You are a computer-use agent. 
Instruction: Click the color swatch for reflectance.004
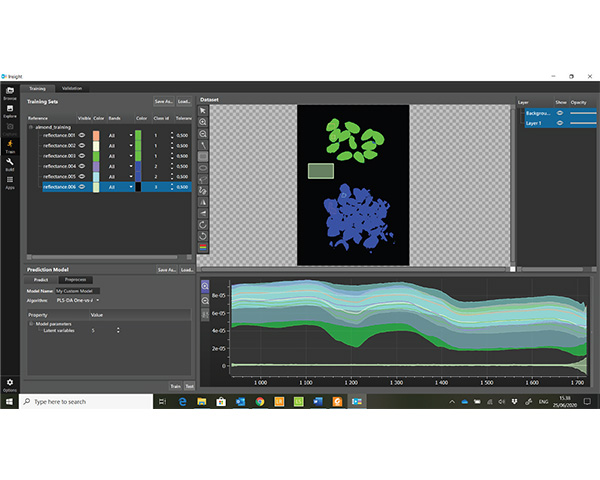[96, 166]
